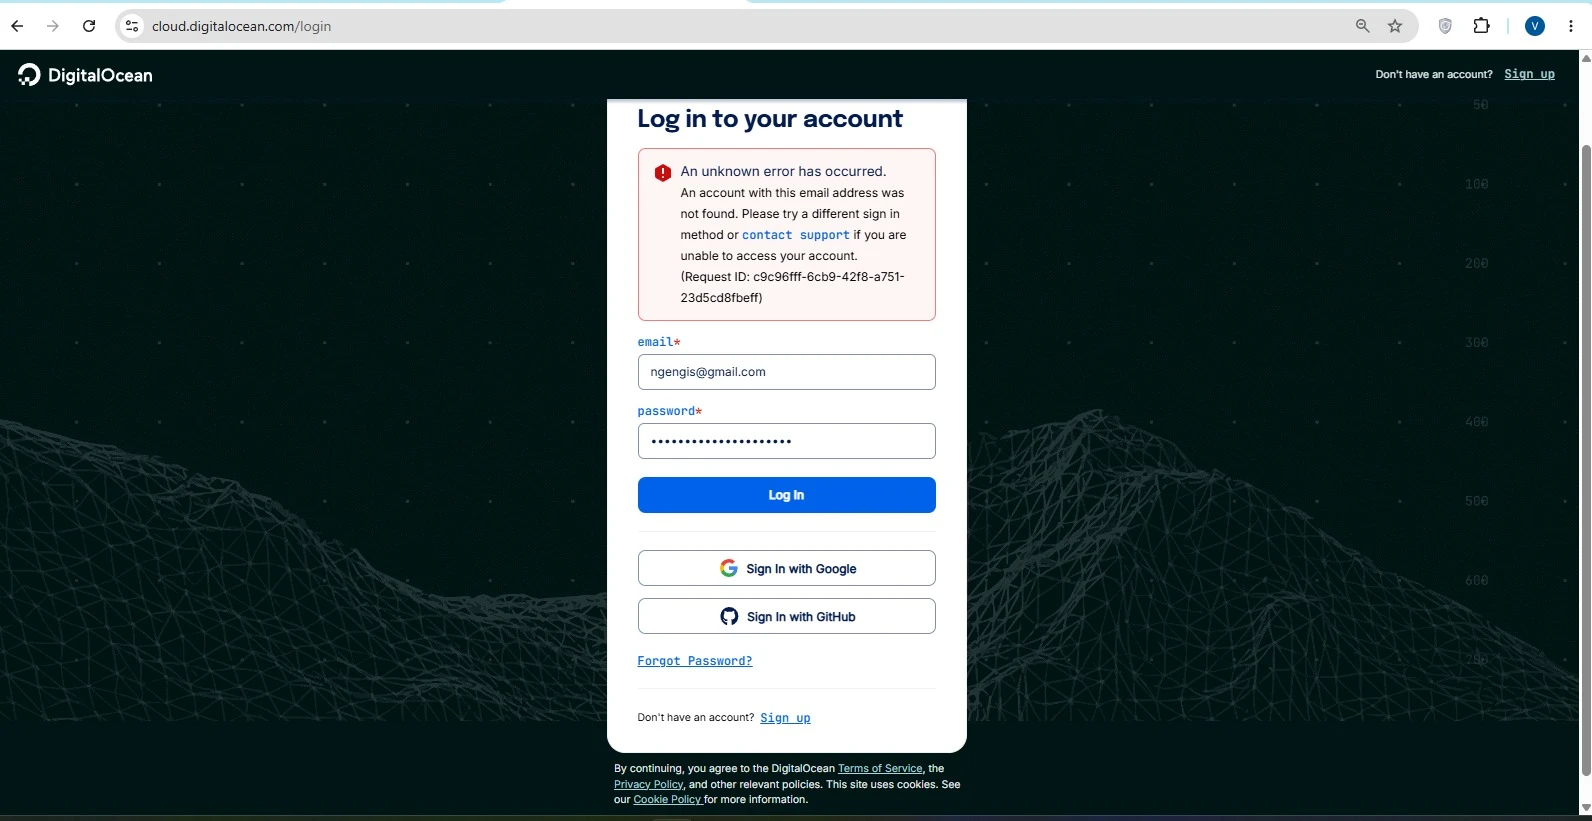1592x821 pixels.
Task: Click the blue Log In button
Action: (x=786, y=495)
